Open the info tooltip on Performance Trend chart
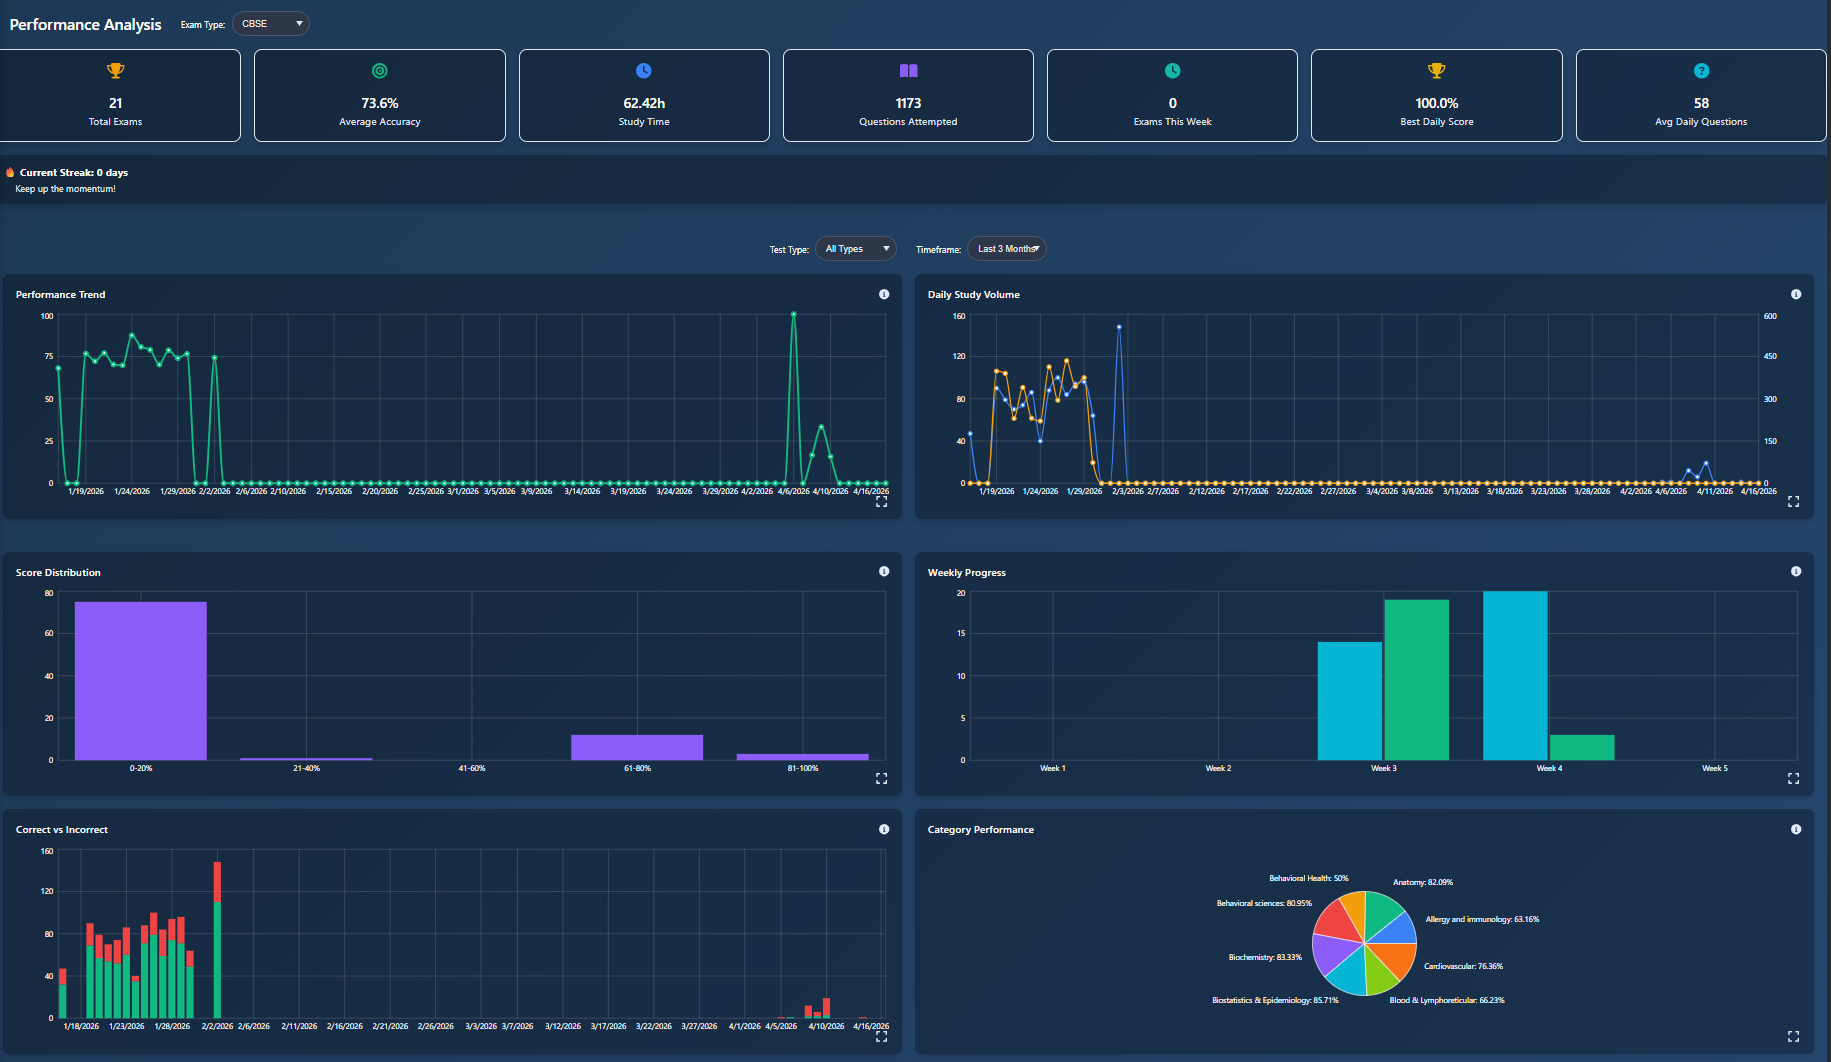The height and width of the screenshot is (1062, 1831). point(884,294)
